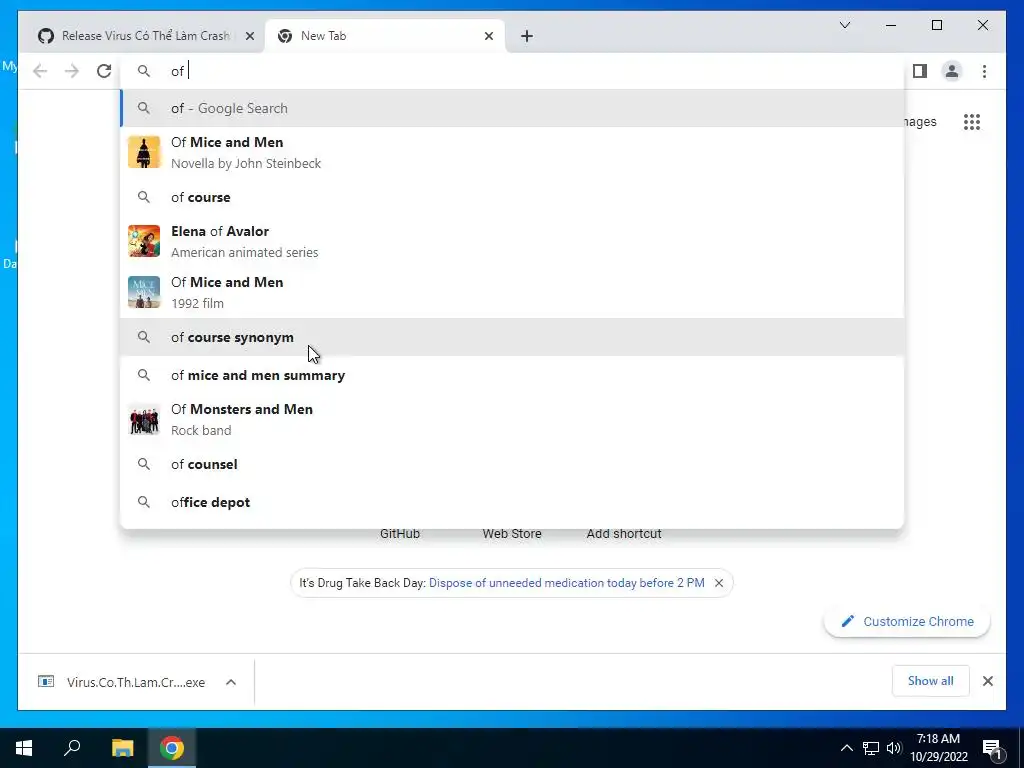Open the Web Store shortcut

512,534
